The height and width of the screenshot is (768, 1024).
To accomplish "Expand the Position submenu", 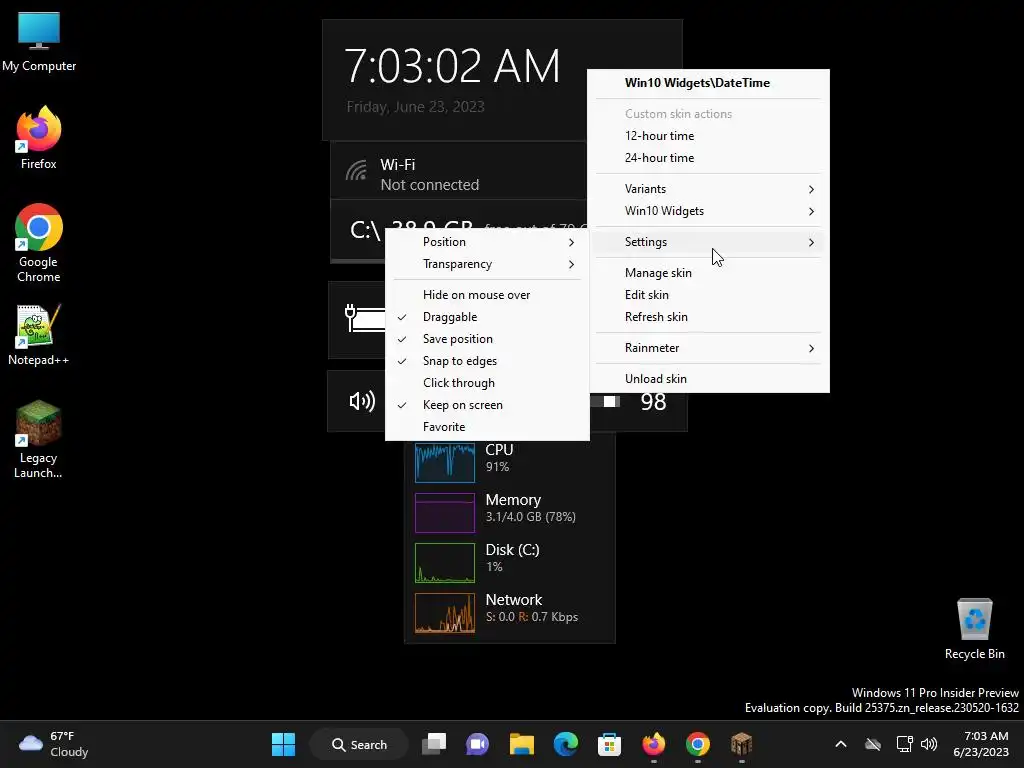I will [x=487, y=242].
